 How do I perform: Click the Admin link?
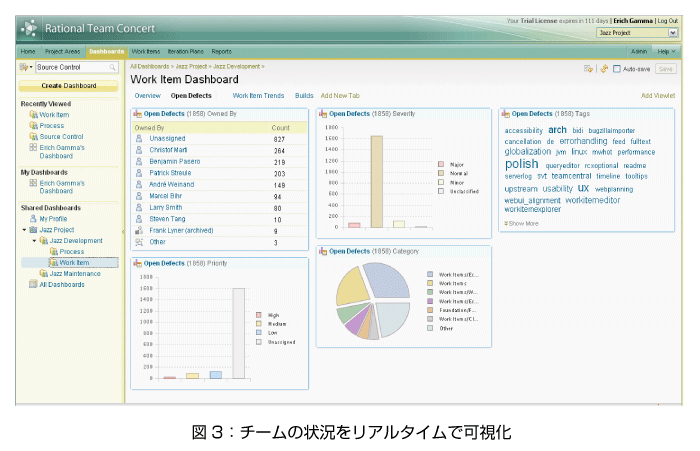(639, 51)
